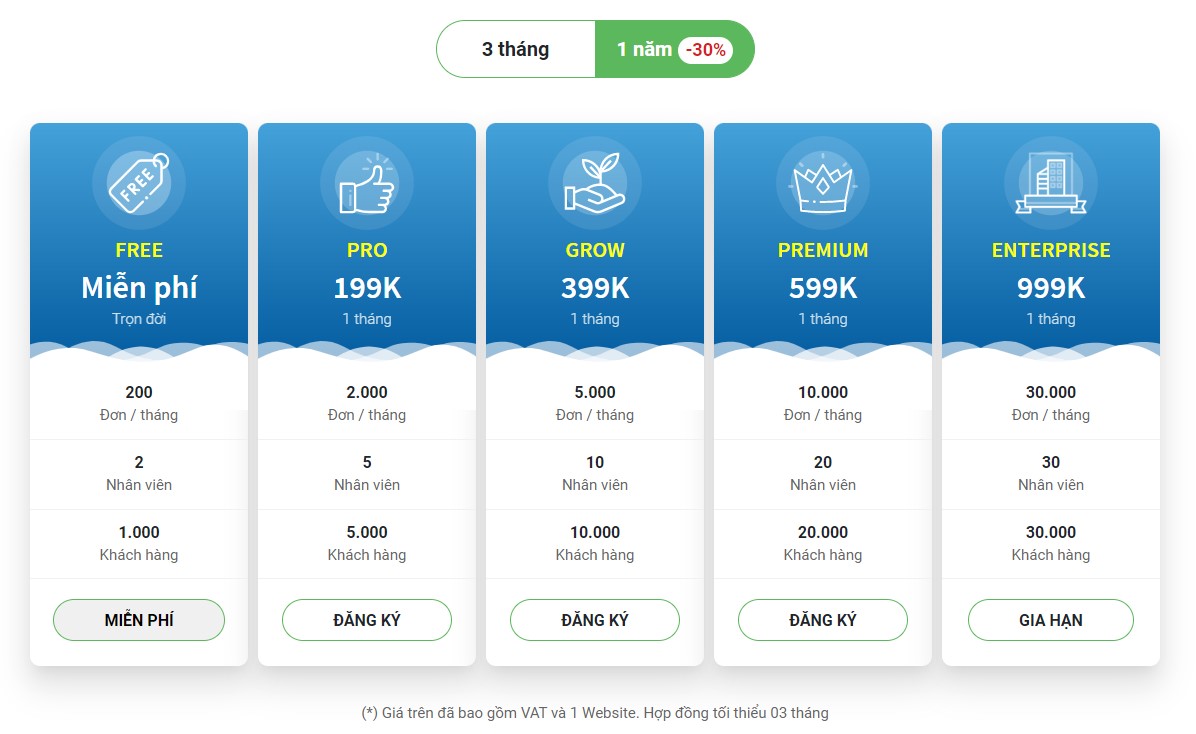Click the PREMIUM crown icon
Viewport: 1196px width, 734px height.
click(x=823, y=183)
